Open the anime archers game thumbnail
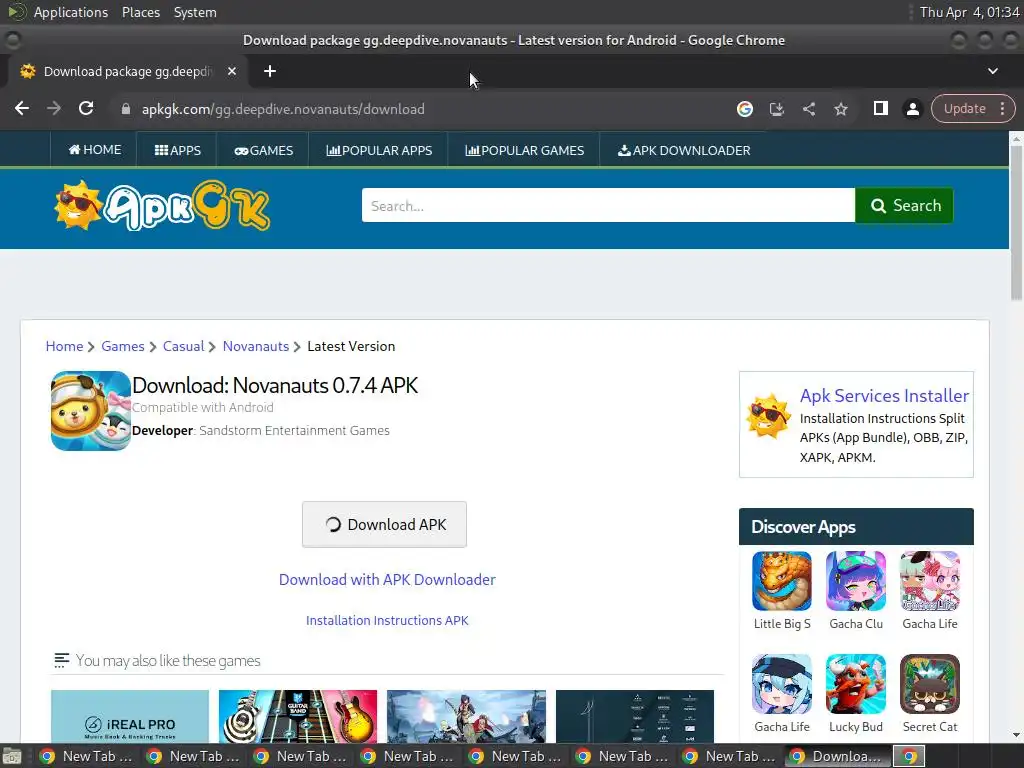1024x768 pixels. [466, 716]
